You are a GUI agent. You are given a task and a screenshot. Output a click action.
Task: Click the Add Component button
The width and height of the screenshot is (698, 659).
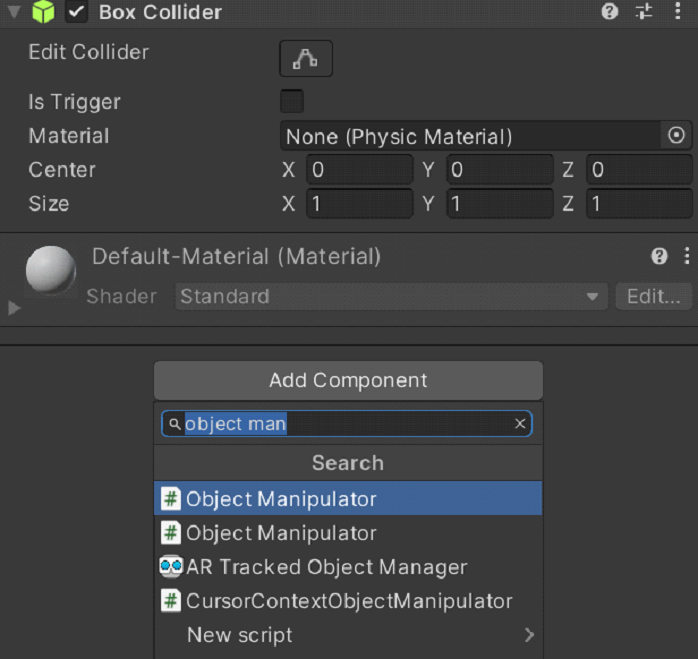(348, 381)
